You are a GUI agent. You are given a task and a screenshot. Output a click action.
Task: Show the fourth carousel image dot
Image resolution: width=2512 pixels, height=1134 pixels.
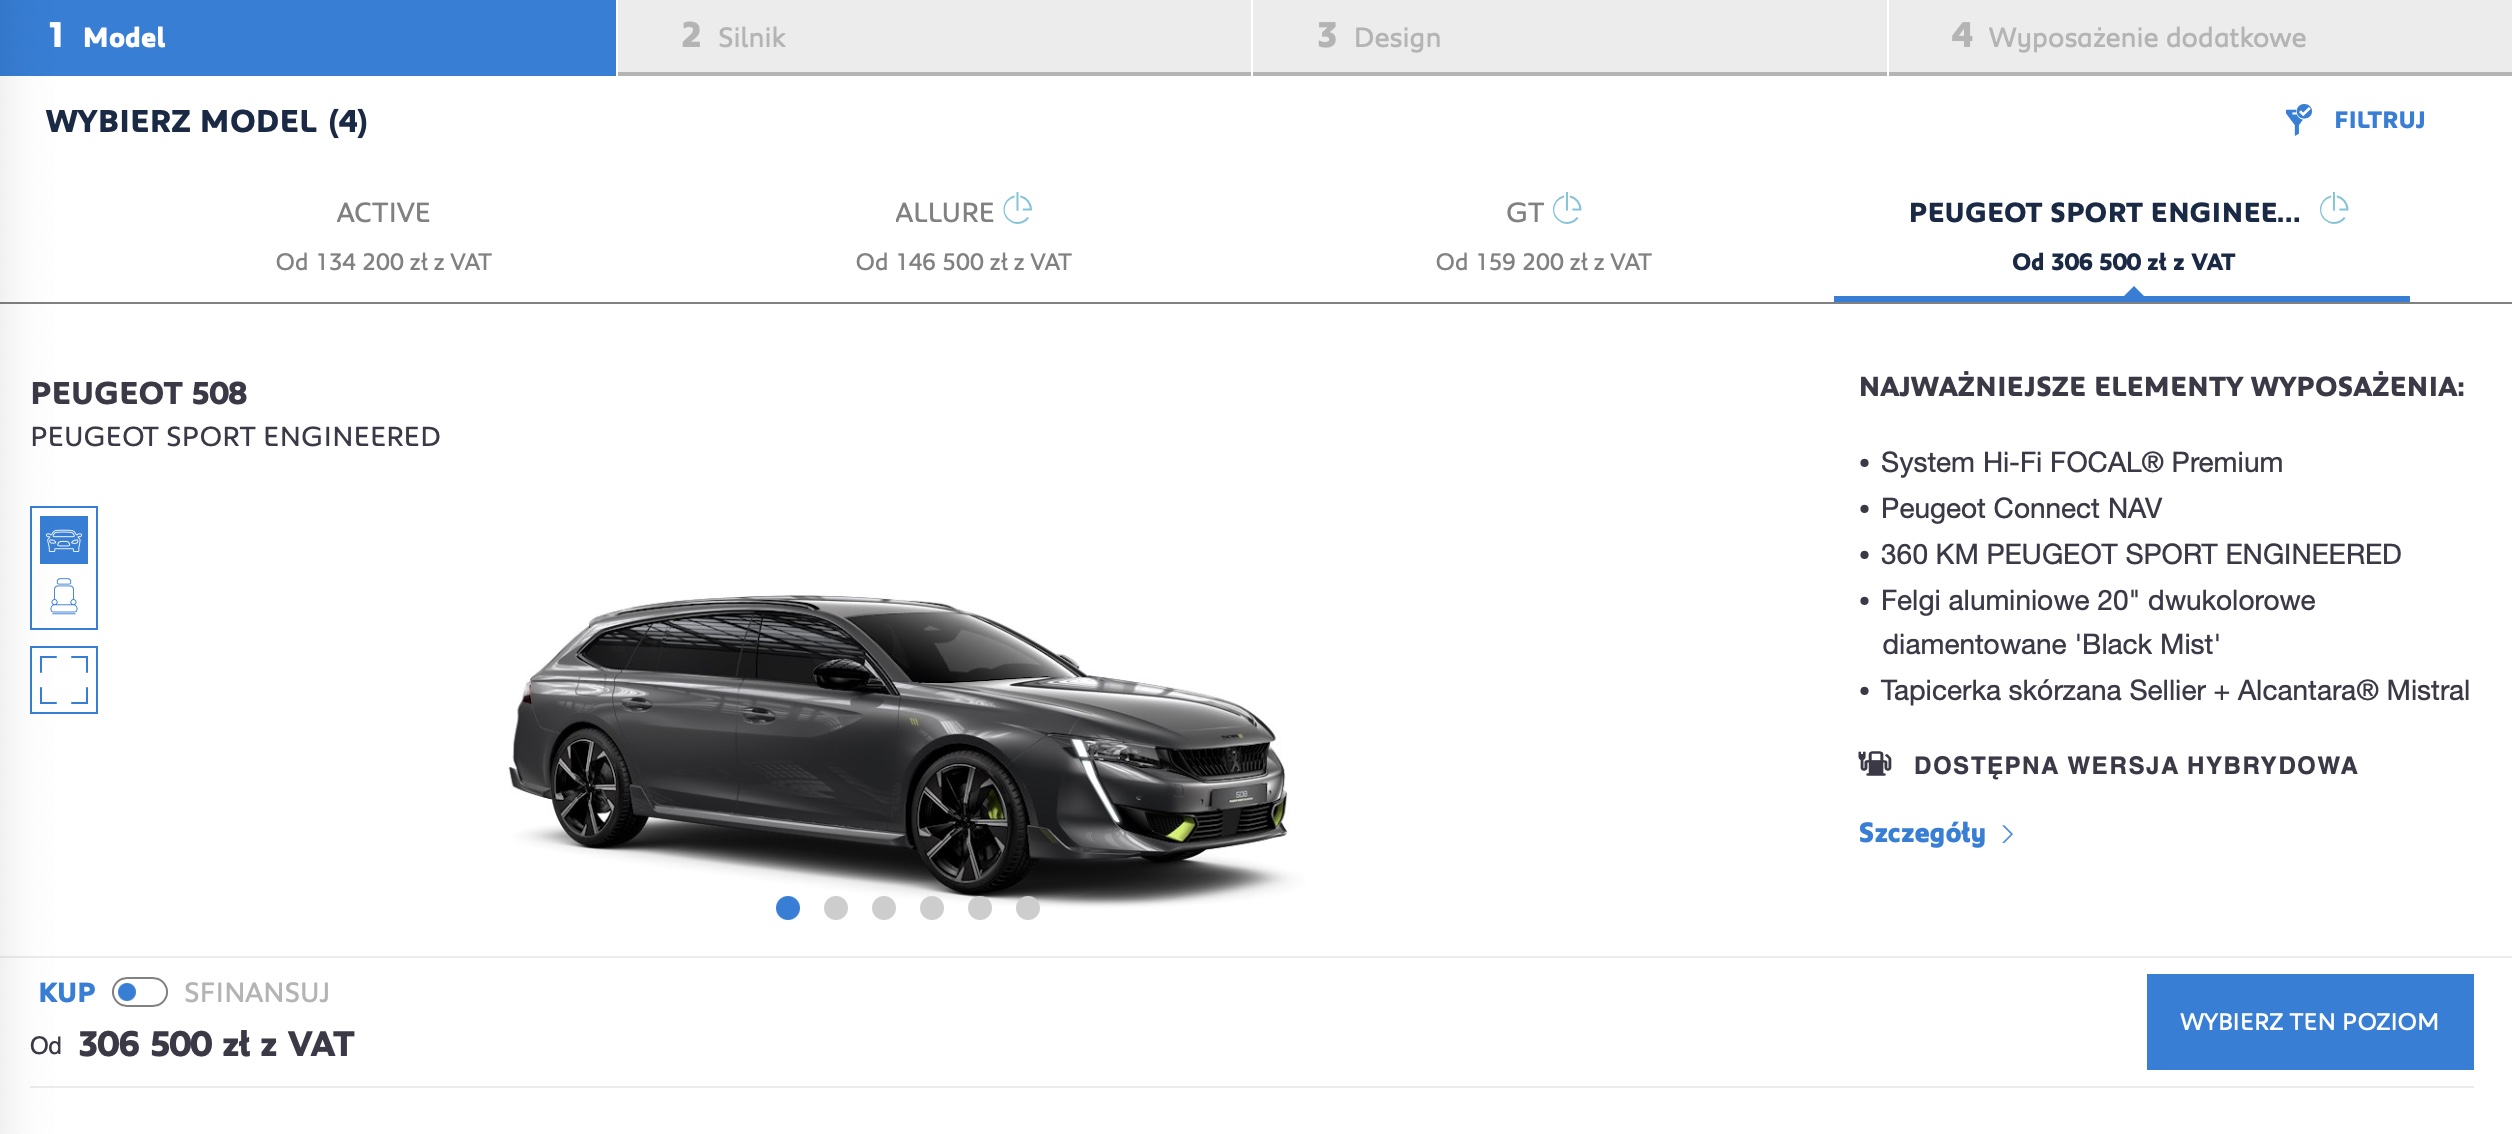click(x=932, y=908)
